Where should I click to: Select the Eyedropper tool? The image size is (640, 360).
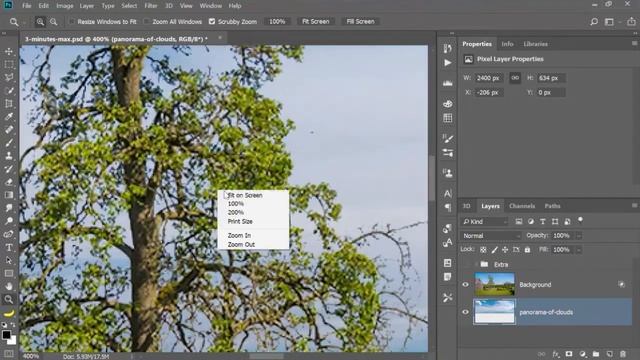(9, 117)
